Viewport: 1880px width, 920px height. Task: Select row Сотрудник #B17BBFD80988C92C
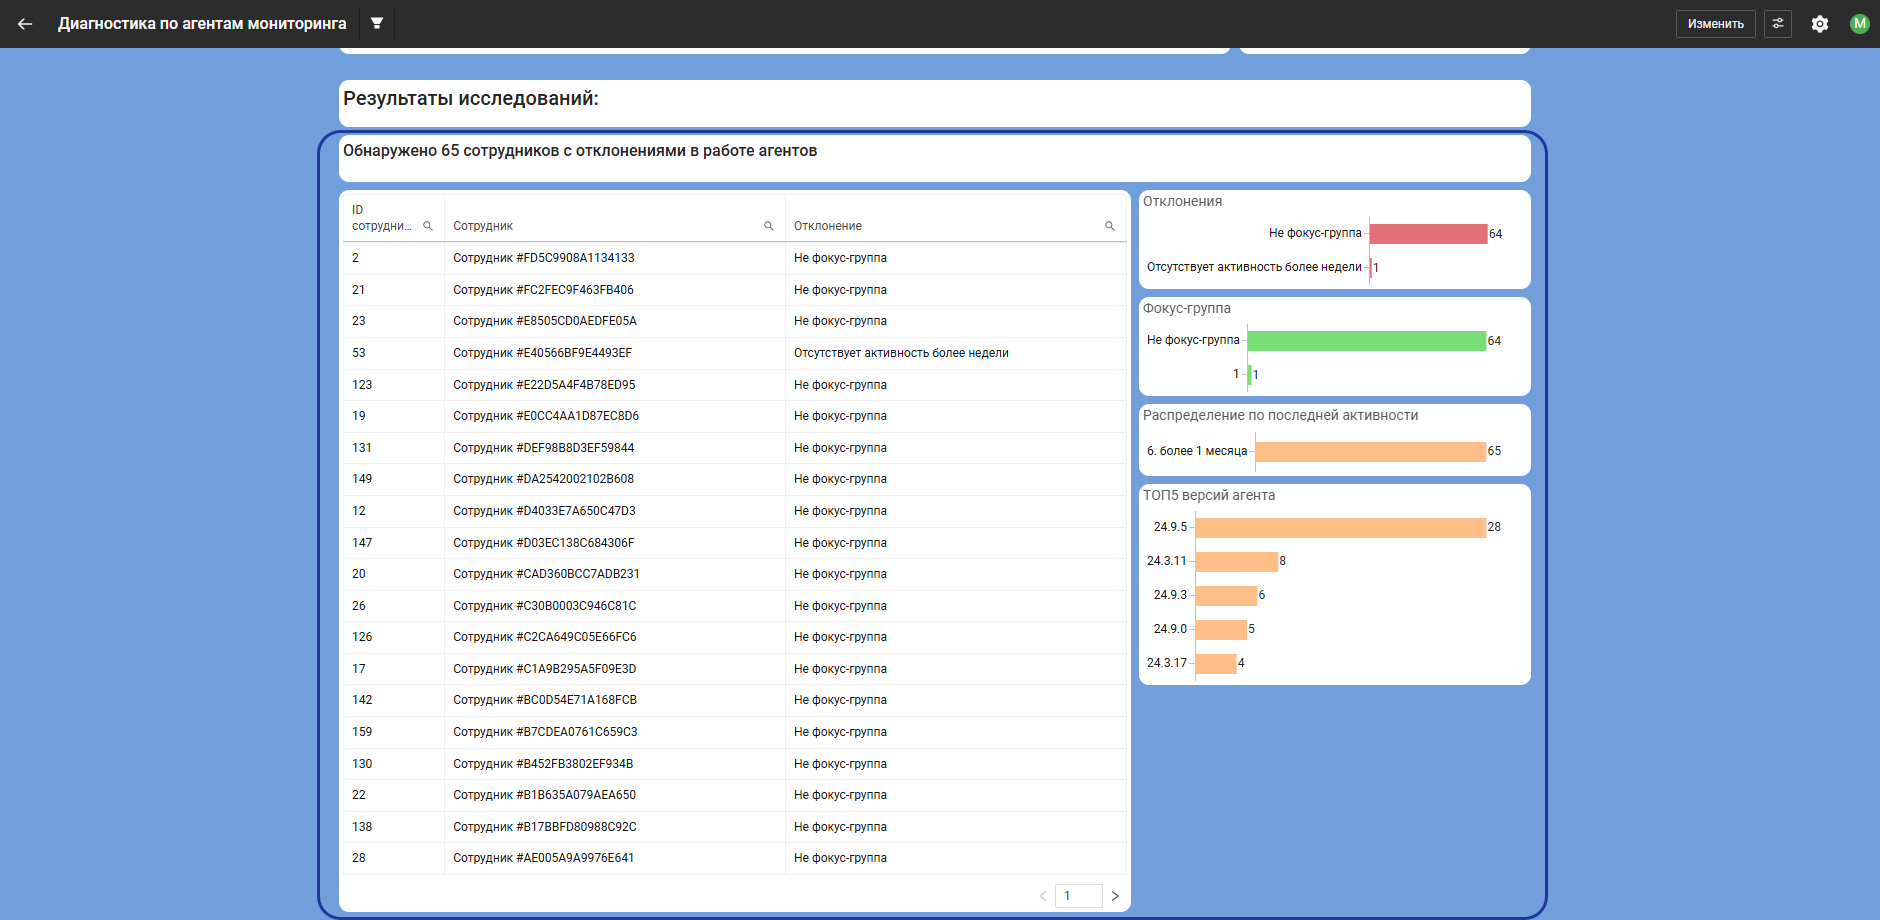coord(735,827)
